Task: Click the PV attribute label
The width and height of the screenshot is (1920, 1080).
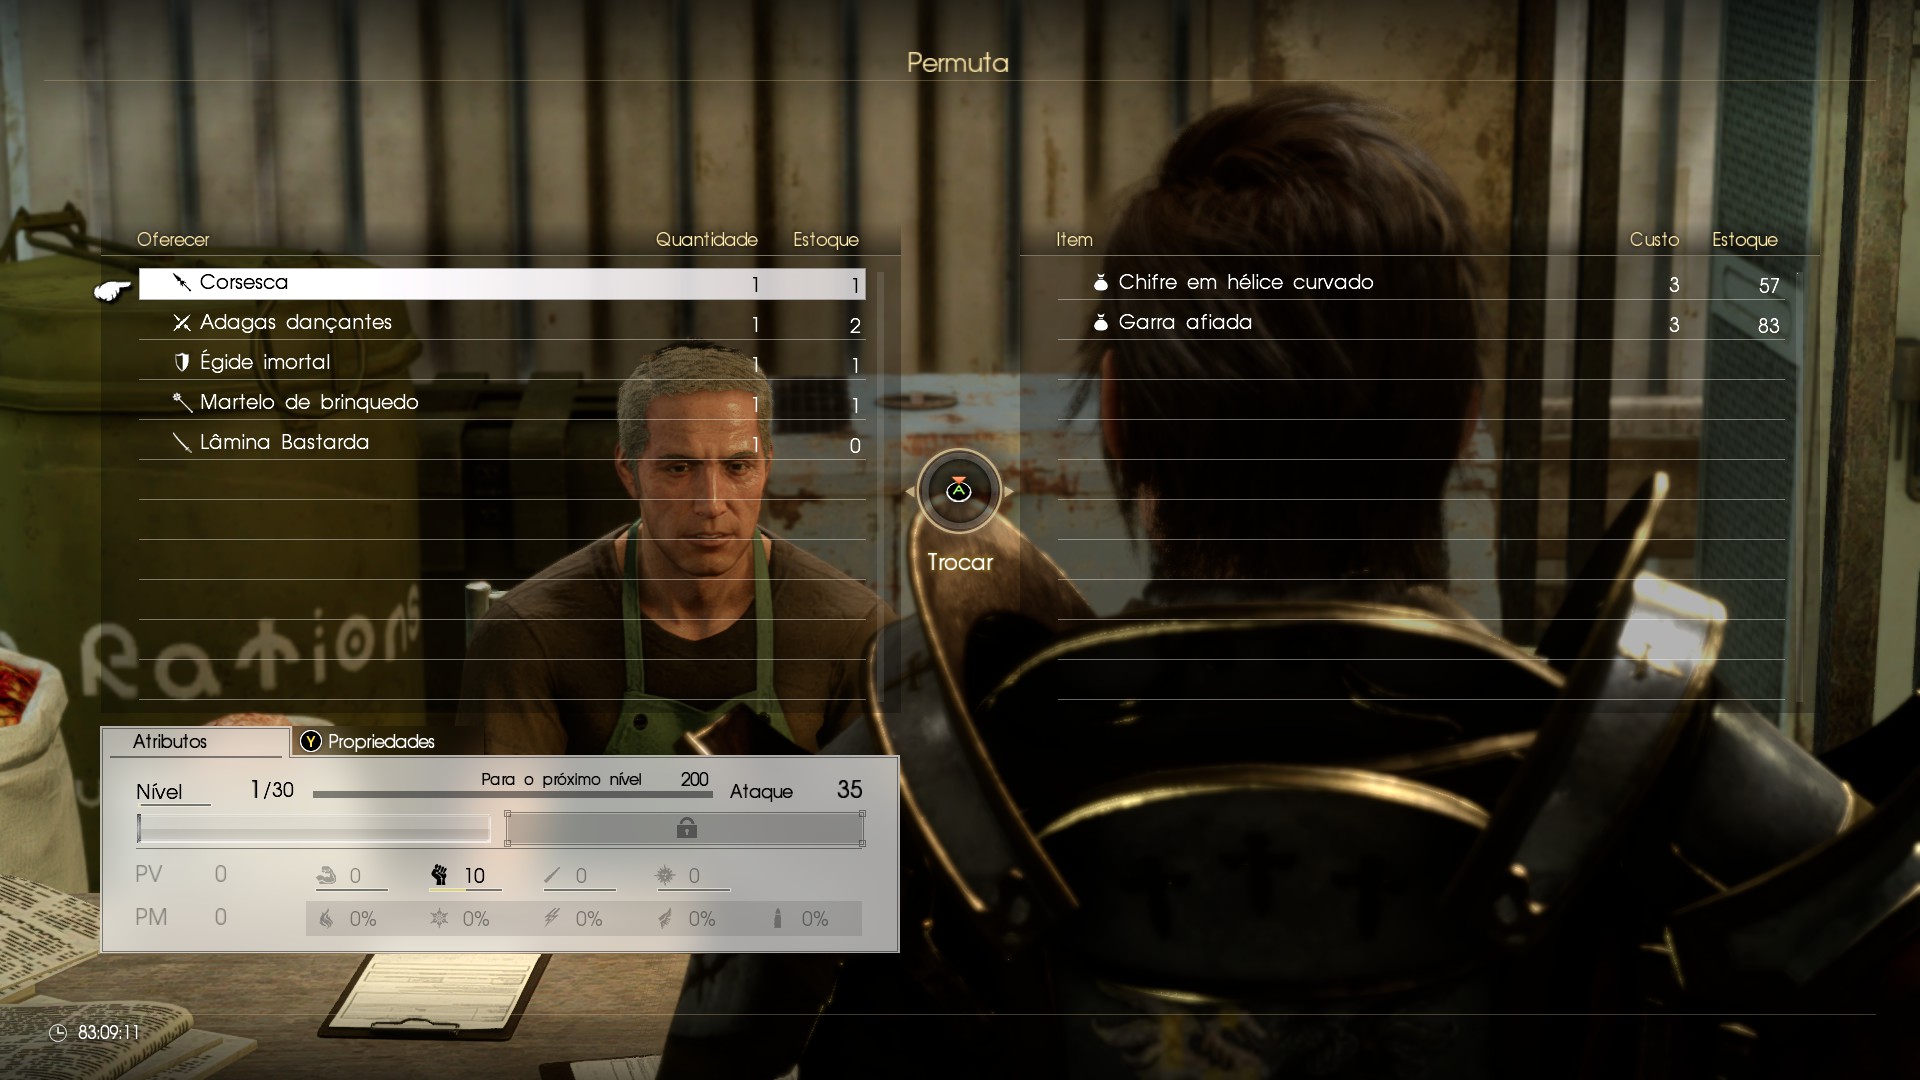Action: click(148, 874)
